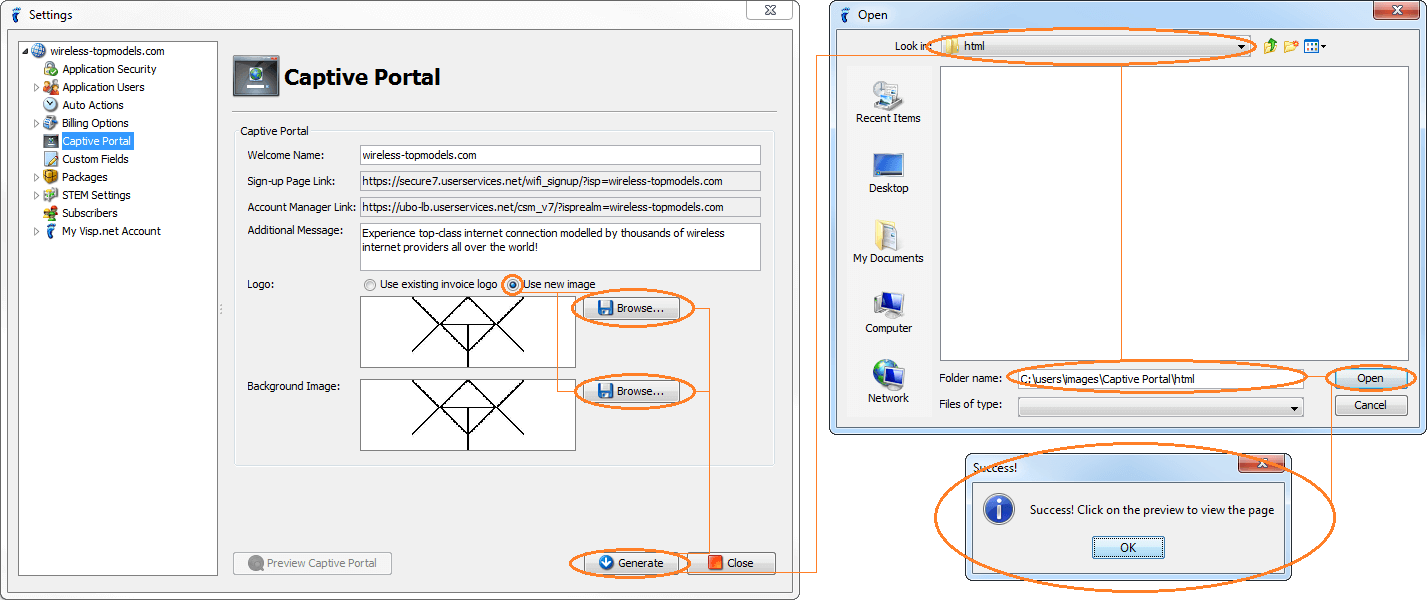
Task: Select Application Security in settings tree
Action: [x=109, y=69]
